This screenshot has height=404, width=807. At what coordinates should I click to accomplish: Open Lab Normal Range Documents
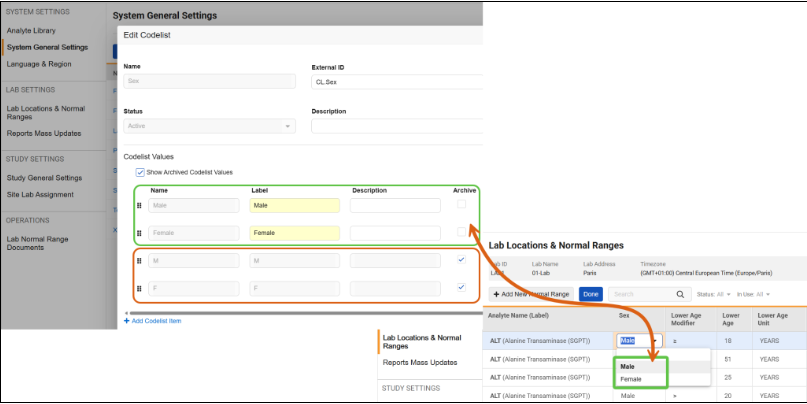click(x=38, y=243)
